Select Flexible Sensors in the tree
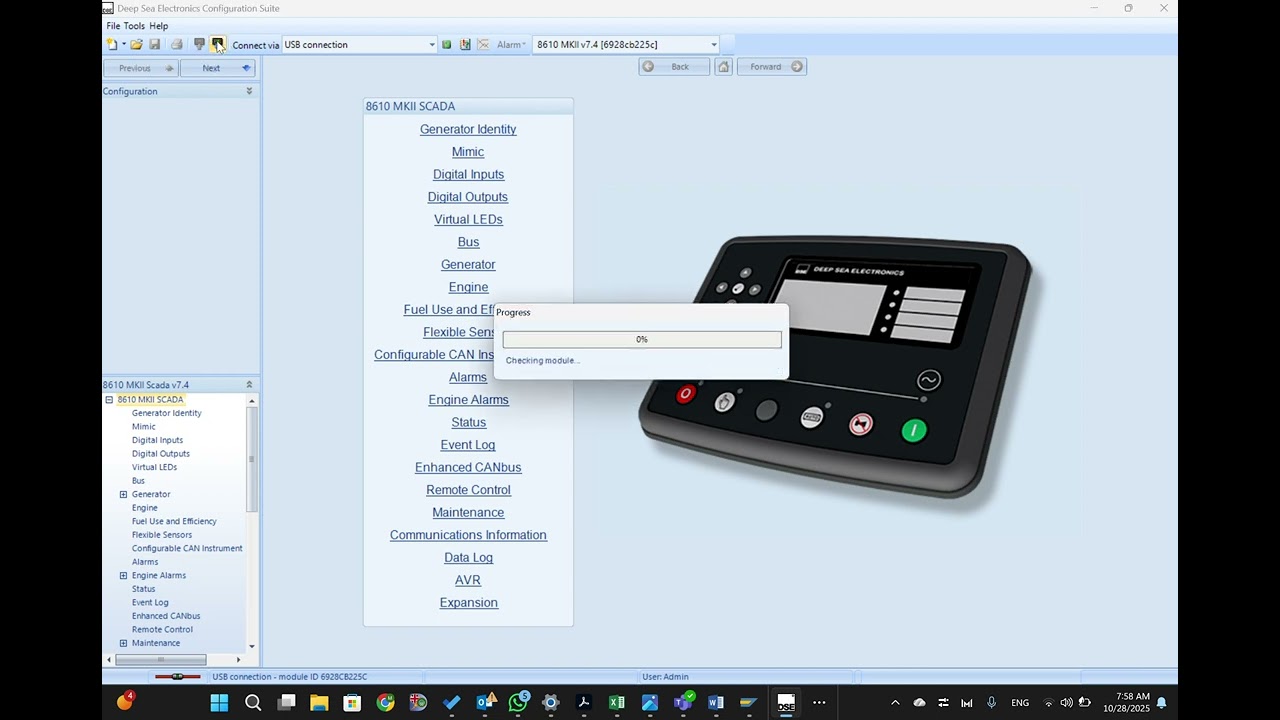Image resolution: width=1280 pixels, height=720 pixels. (x=162, y=535)
